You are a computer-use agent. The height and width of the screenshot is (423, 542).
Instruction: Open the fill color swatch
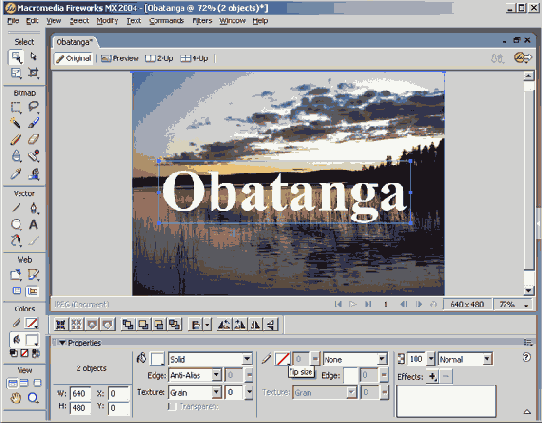click(x=157, y=359)
